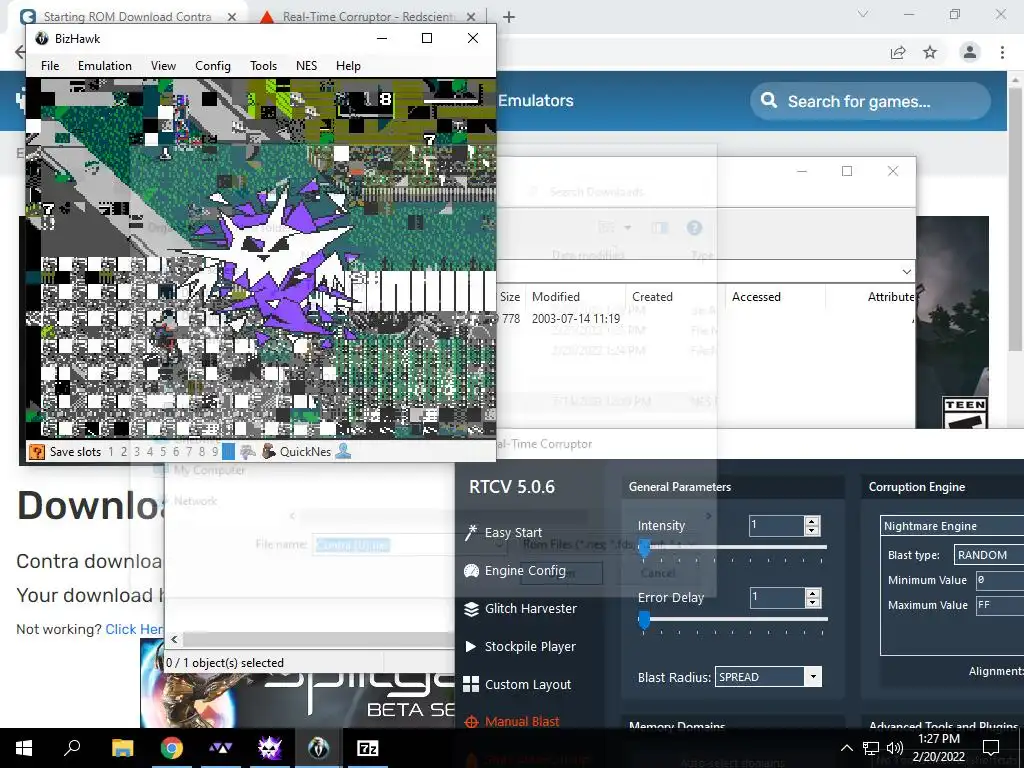Click the Search for games box
Screen dimensions: 1024x768
point(871,101)
